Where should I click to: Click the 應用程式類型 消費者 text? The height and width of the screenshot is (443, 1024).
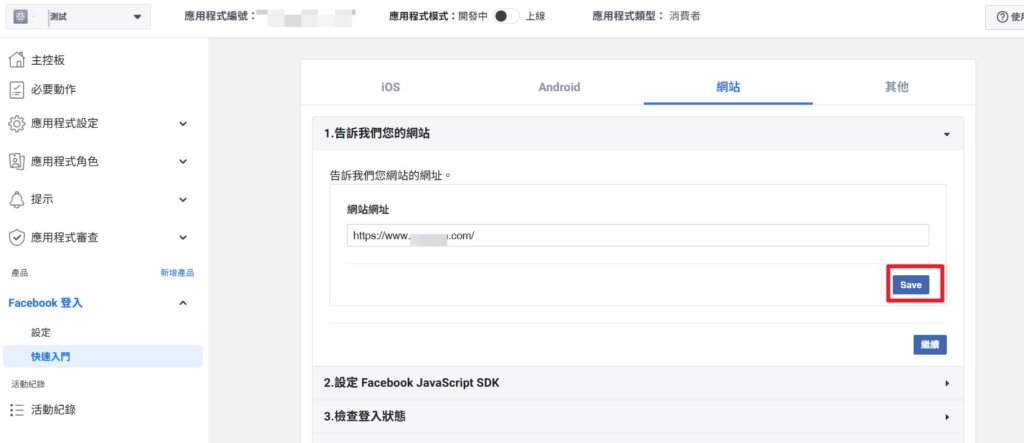[647, 17]
